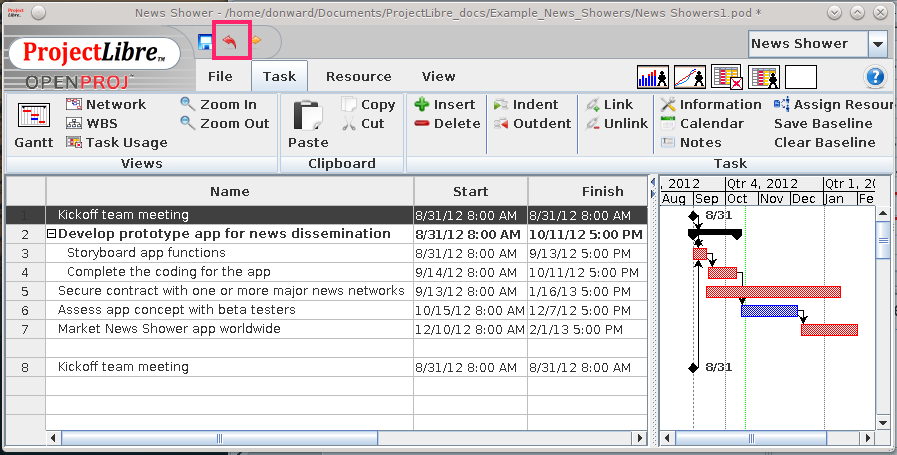This screenshot has width=897, height=455.
Task: Click the blue Assess app Gantt bar
Action: point(769,311)
